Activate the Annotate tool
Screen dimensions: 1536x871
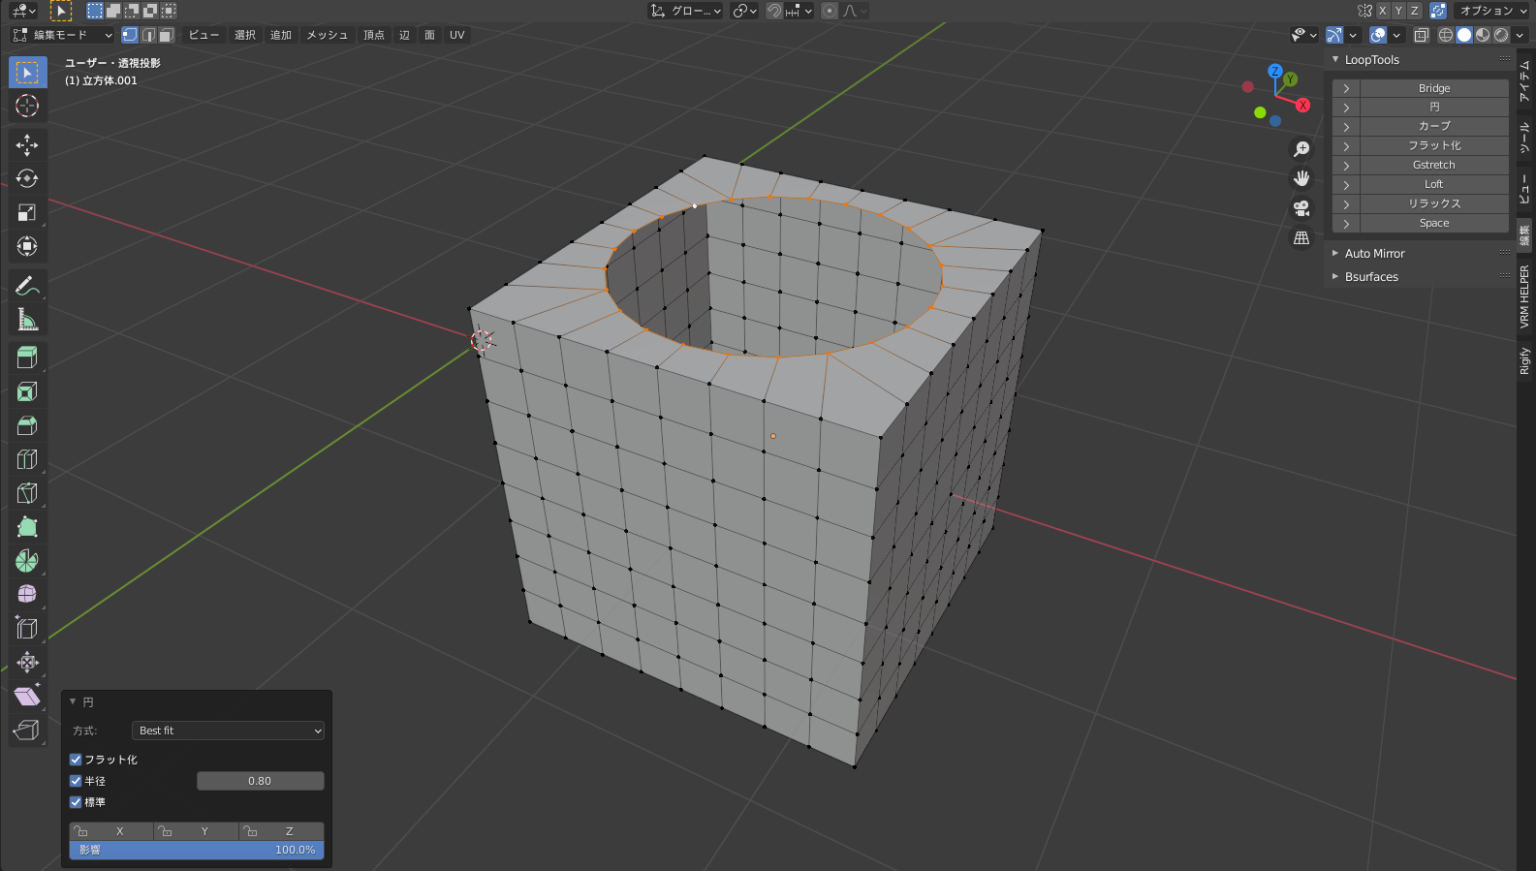click(x=27, y=286)
